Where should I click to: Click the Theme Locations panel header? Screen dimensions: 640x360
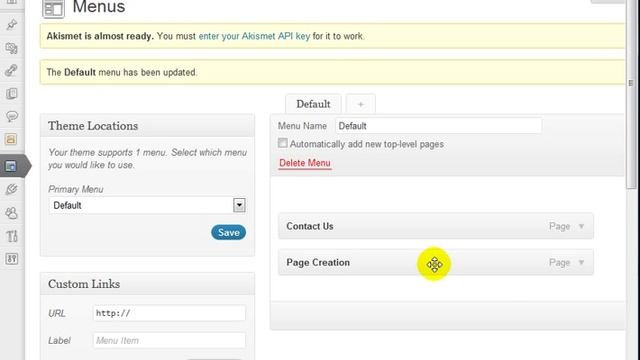(147, 126)
